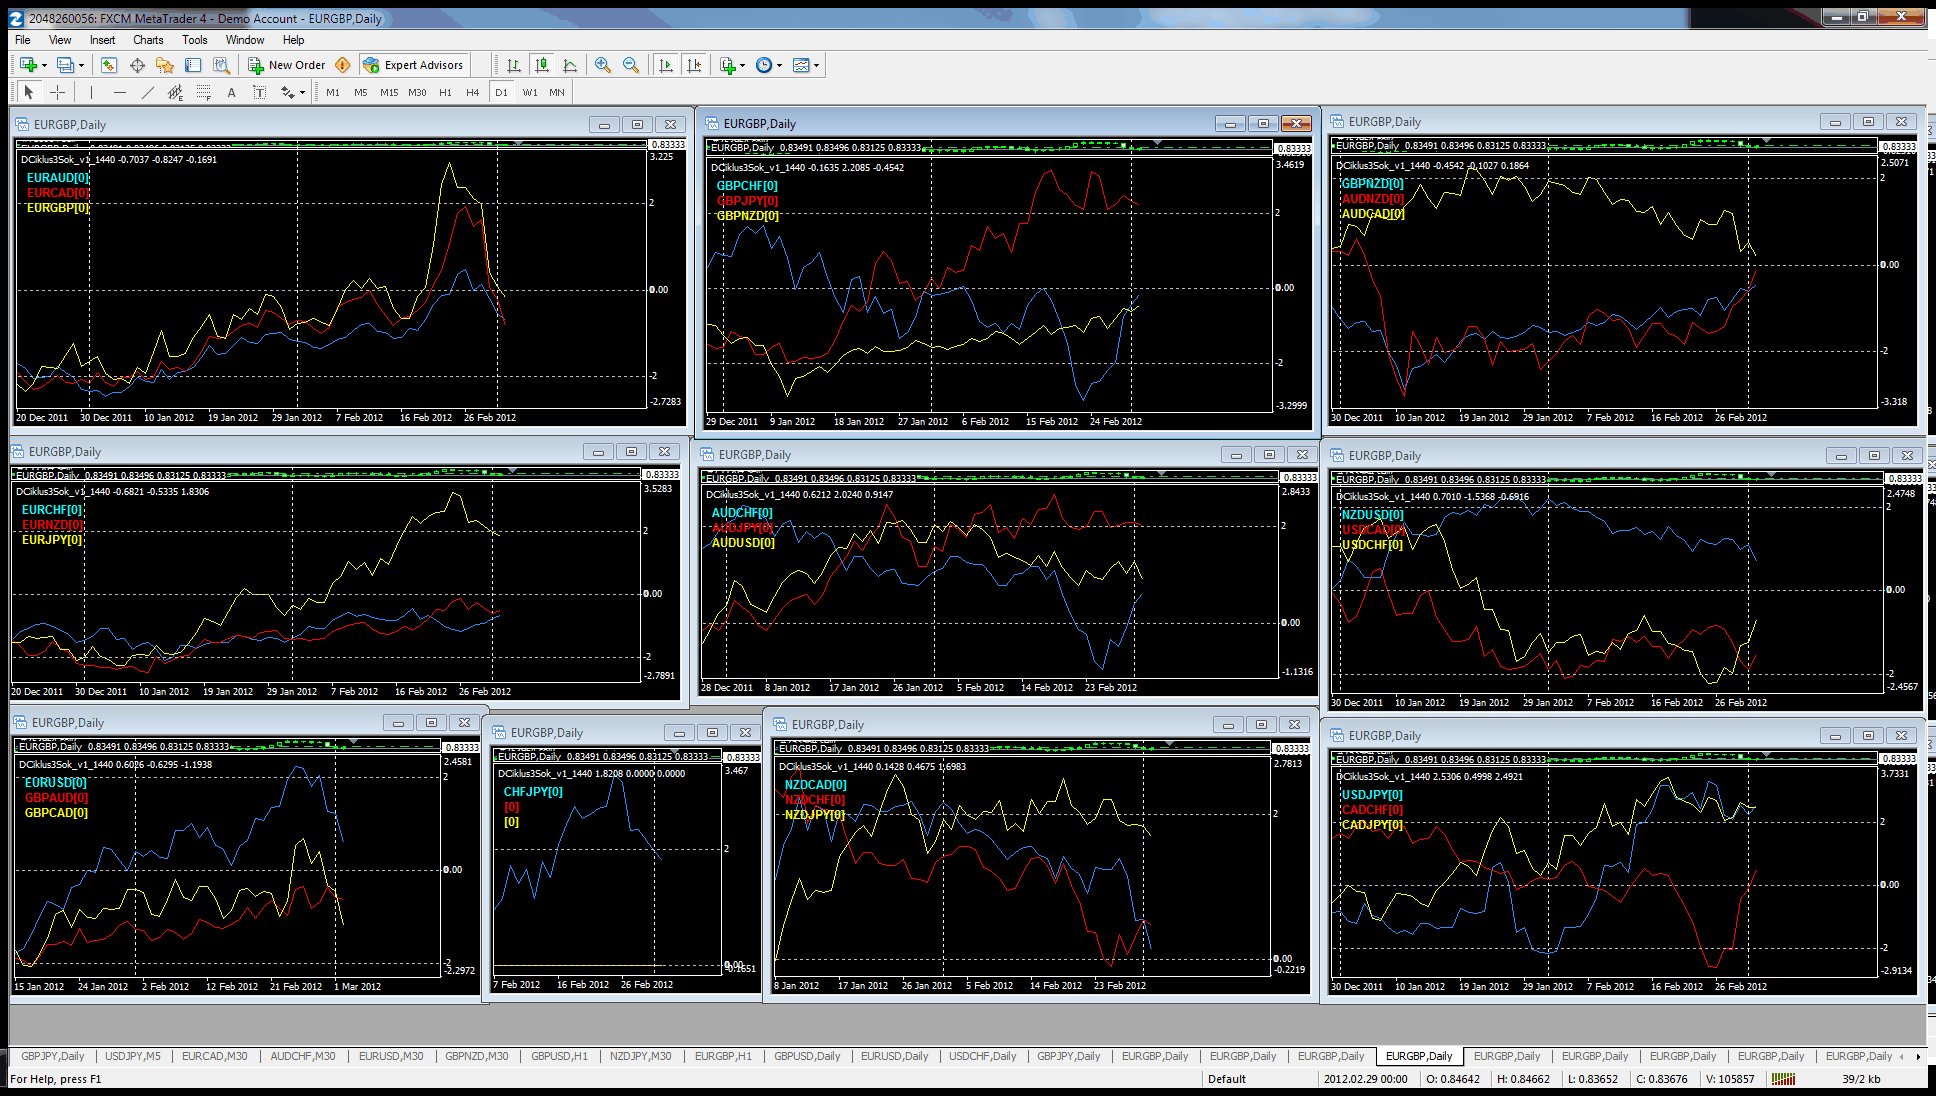
Task: Toggle Expert Advisors auto trading
Action: point(413,65)
